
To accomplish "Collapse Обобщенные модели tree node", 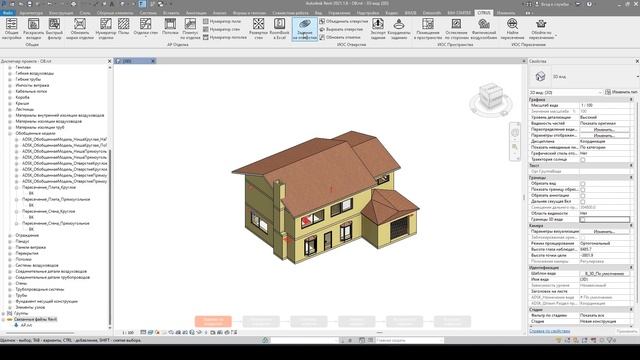I will pyautogui.click(x=10, y=133).
